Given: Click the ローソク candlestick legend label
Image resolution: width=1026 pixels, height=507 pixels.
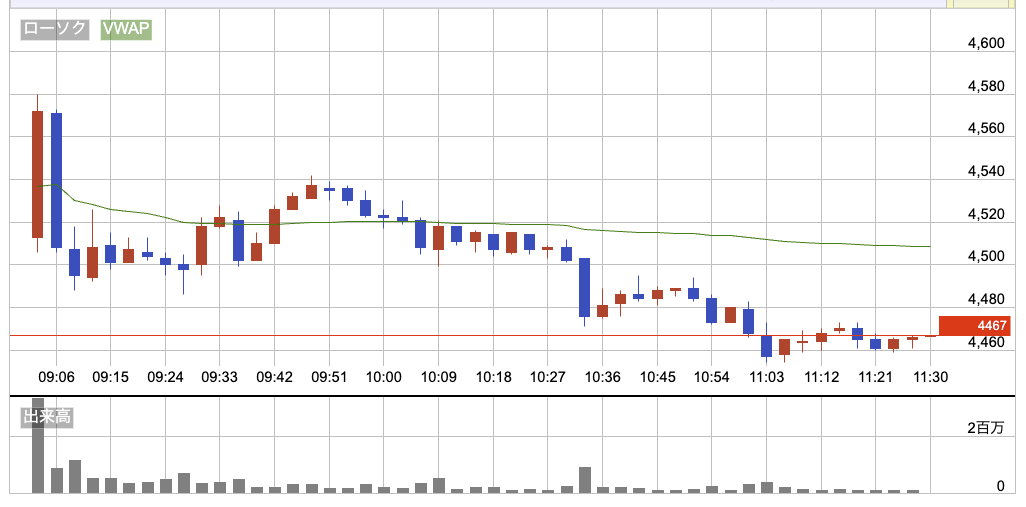Looking at the screenshot, I should point(57,30).
